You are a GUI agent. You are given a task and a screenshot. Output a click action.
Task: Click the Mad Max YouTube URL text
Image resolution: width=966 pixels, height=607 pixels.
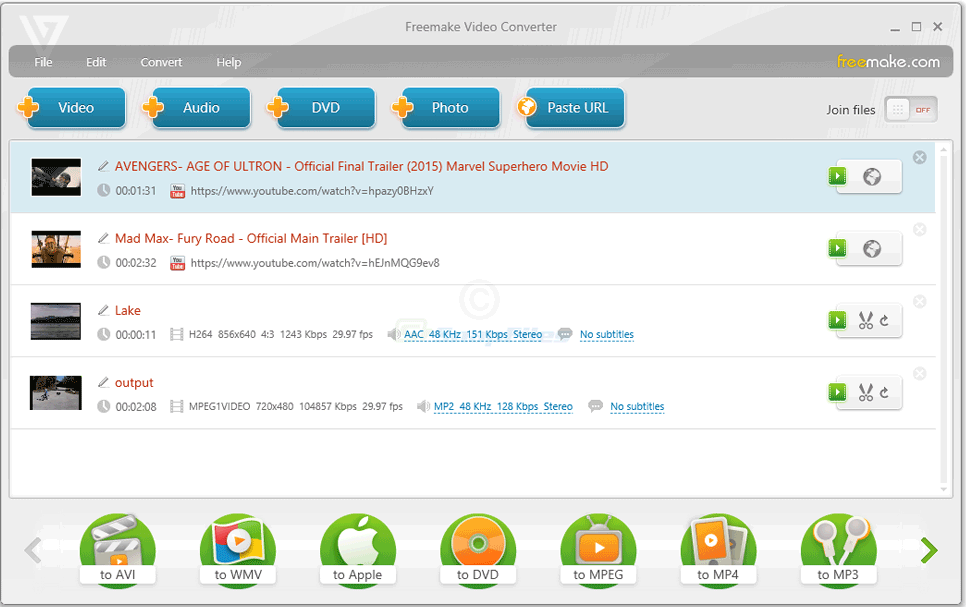pyautogui.click(x=315, y=263)
